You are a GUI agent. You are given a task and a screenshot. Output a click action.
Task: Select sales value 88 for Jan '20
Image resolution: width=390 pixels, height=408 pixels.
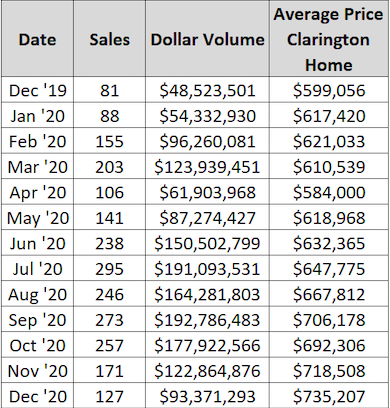pos(109,116)
